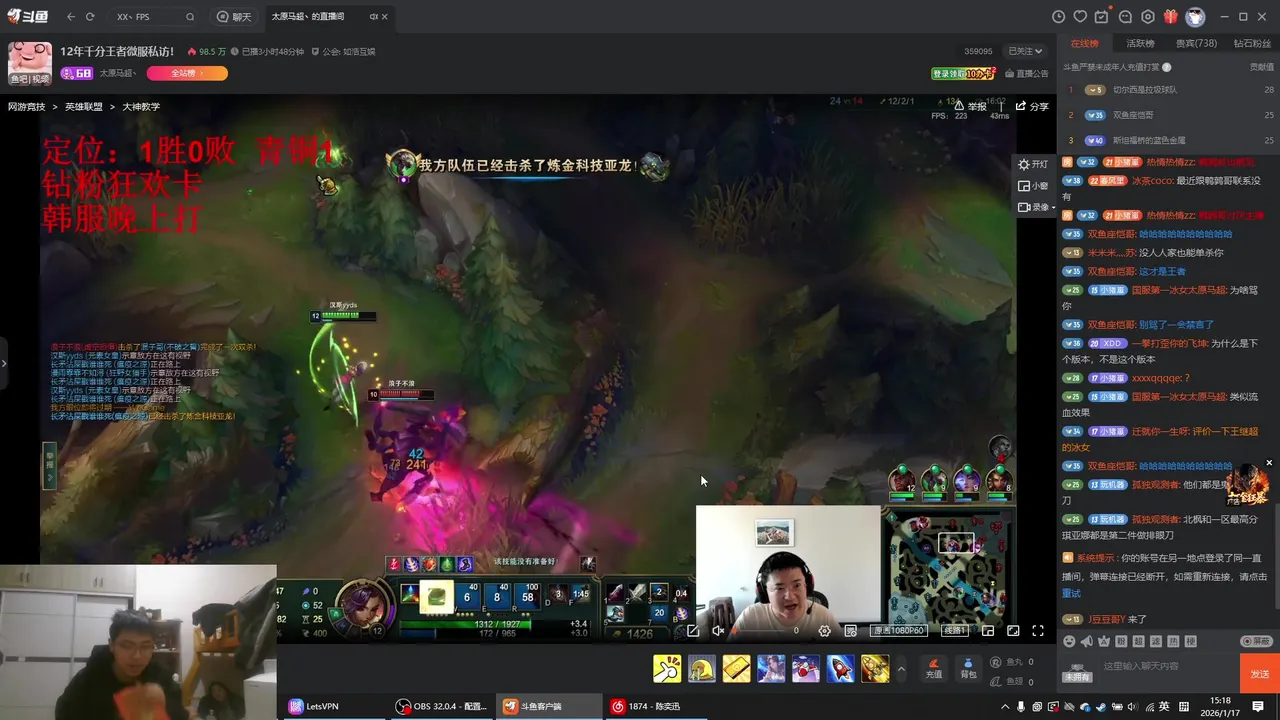Click the help question-mark icon
Image resolution: width=1280 pixels, height=720 pixels.
[1166, 67]
